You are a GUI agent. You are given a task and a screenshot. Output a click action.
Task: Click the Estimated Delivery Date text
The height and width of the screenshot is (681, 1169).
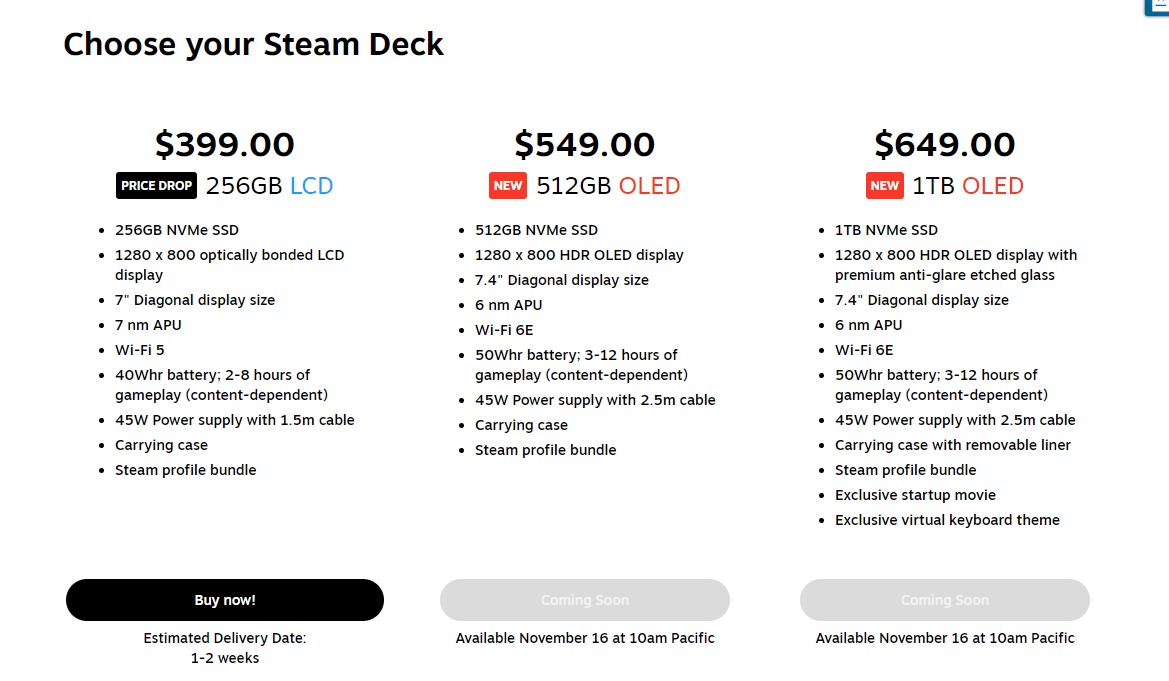coord(225,638)
